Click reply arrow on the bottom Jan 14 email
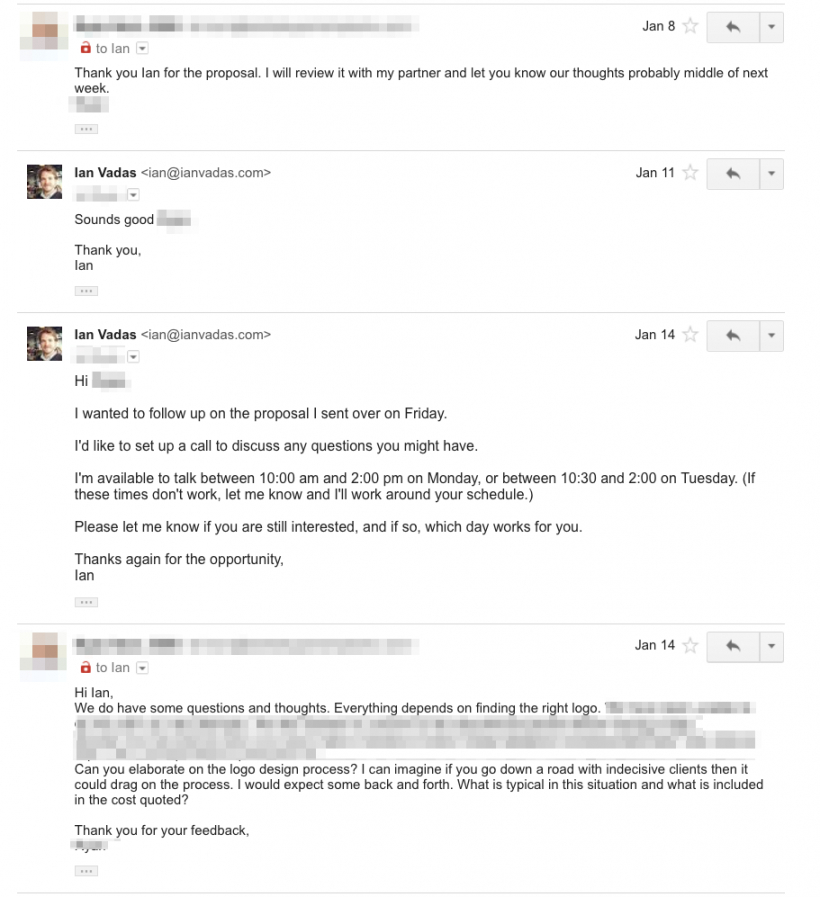Image resolution: width=820 pixels, height=897 pixels. coord(731,645)
